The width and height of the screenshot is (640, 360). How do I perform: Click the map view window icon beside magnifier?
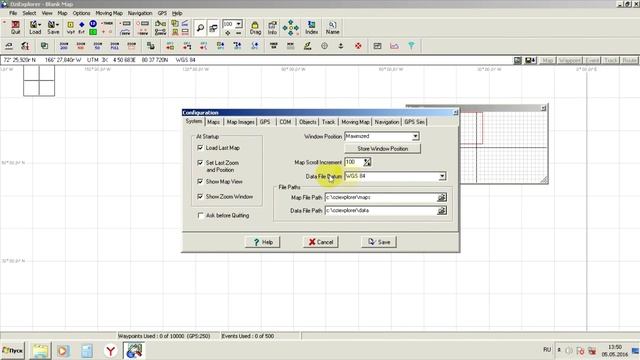(x=213, y=28)
